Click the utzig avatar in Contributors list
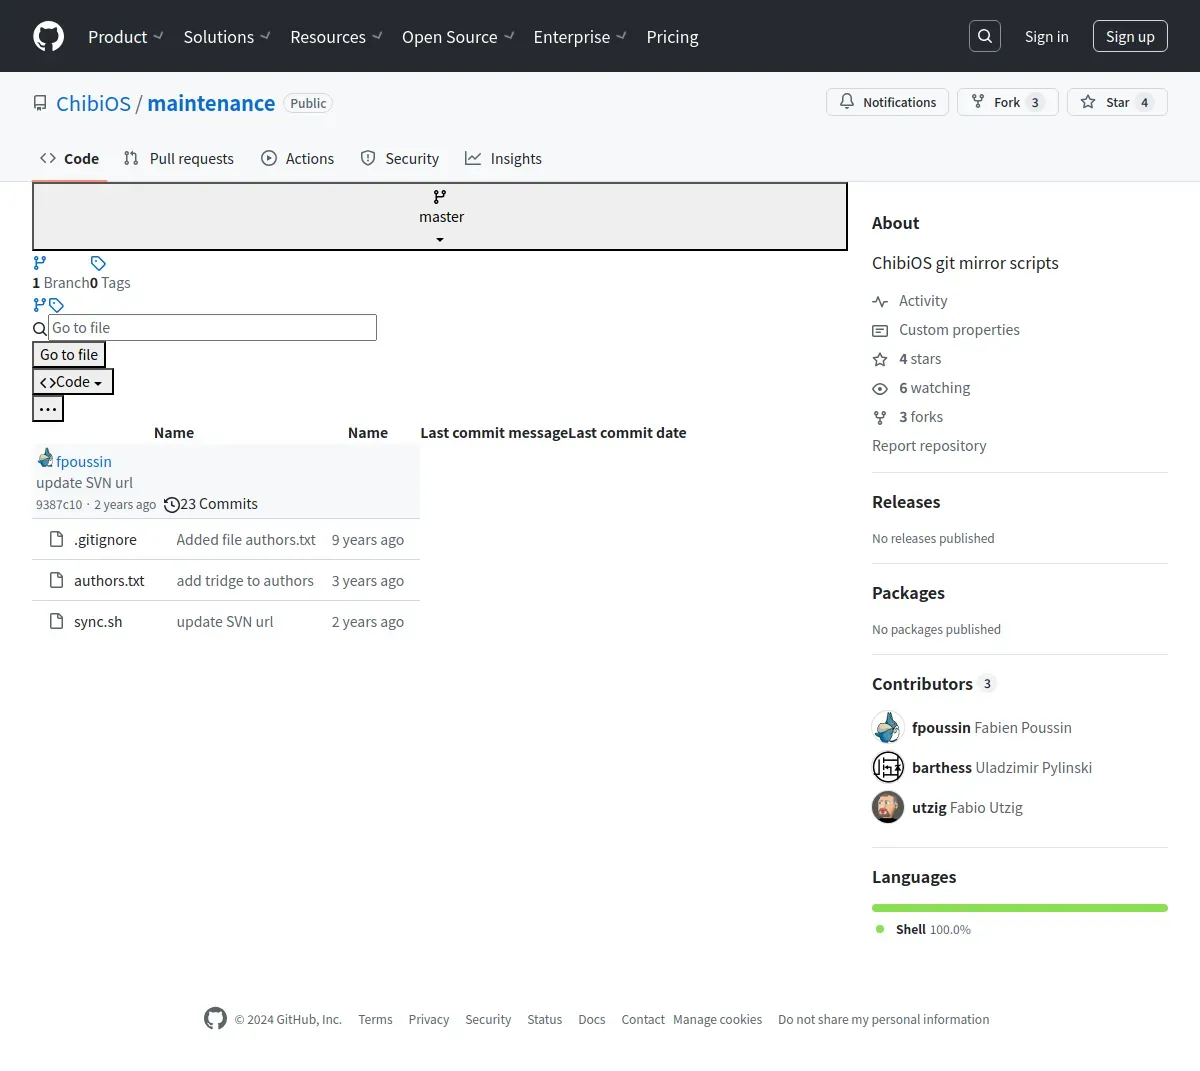1200x1071 pixels. click(888, 807)
